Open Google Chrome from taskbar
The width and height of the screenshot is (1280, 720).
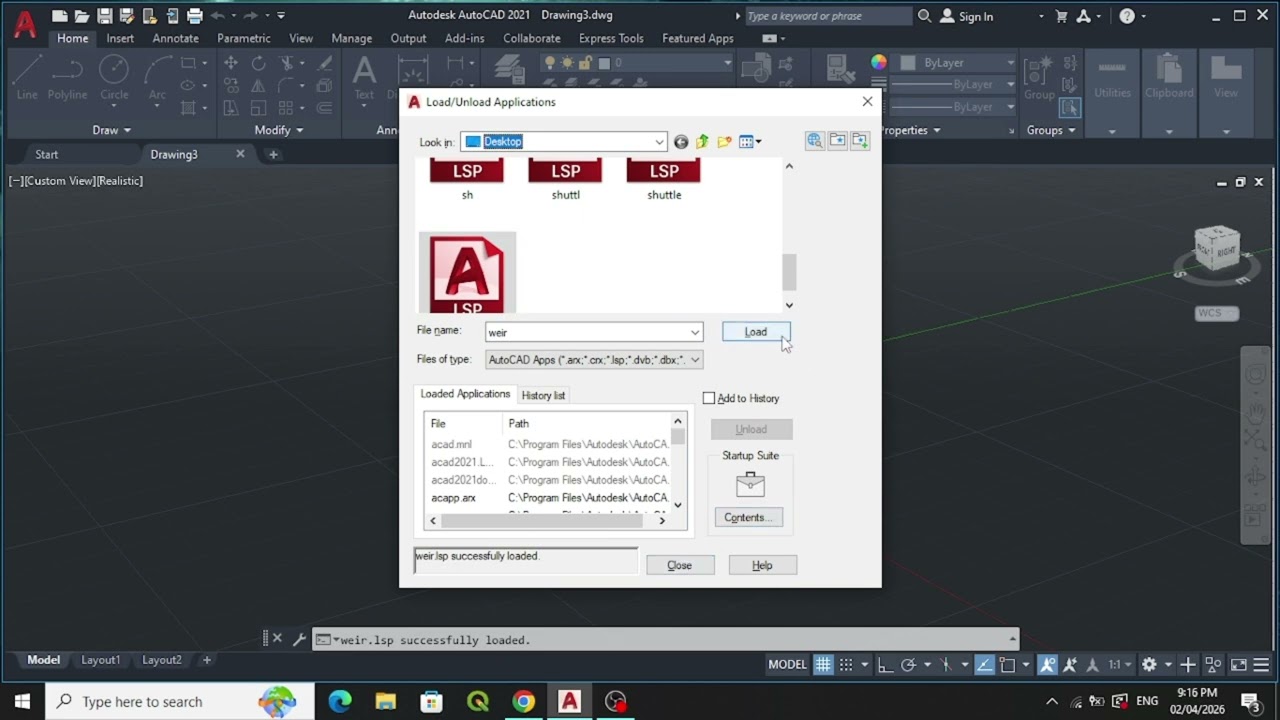[x=524, y=701]
